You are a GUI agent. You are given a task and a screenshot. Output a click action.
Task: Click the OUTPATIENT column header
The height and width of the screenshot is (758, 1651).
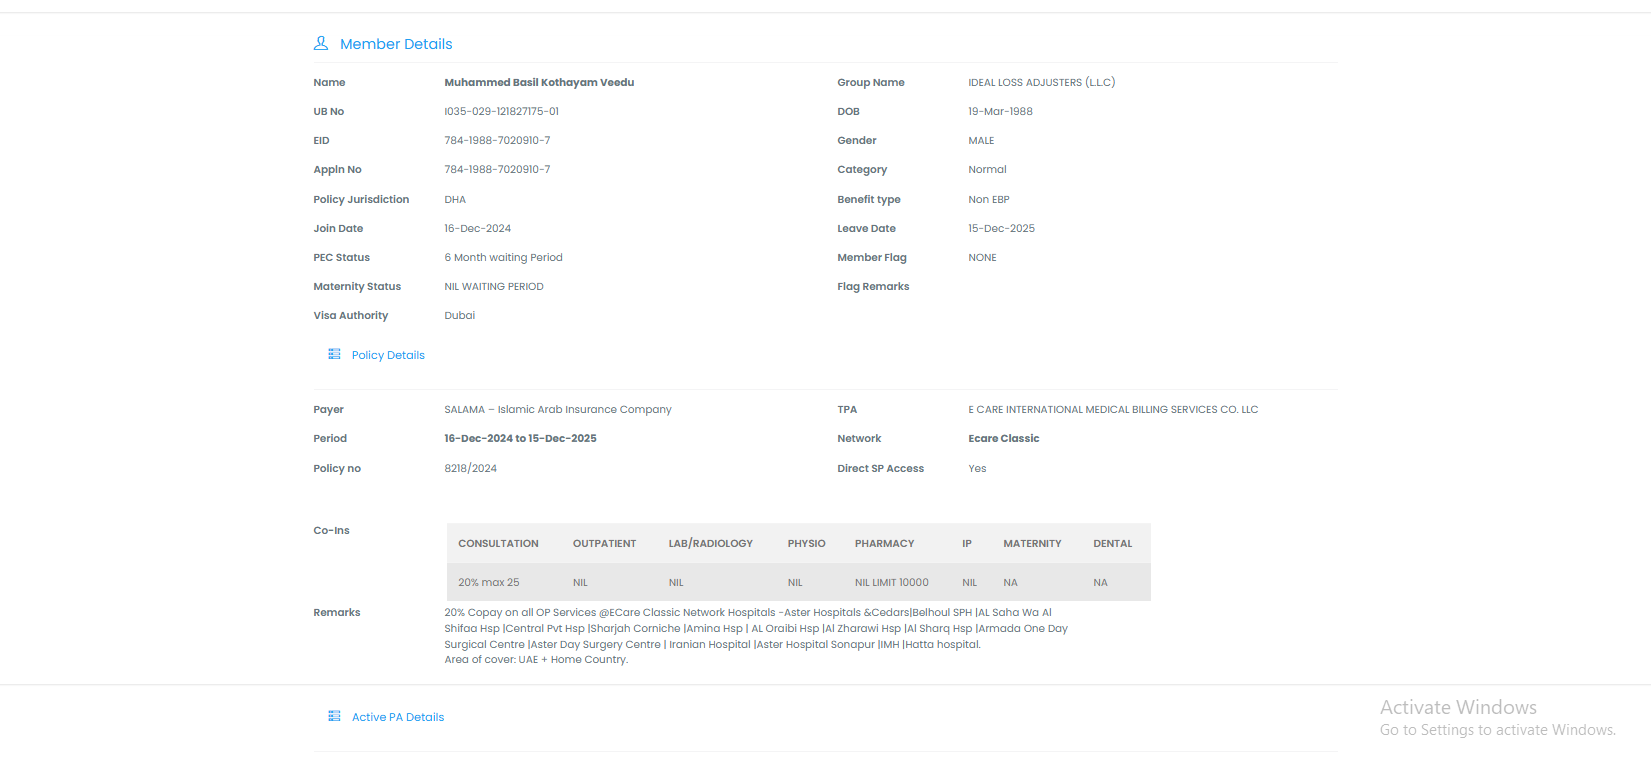tap(604, 543)
